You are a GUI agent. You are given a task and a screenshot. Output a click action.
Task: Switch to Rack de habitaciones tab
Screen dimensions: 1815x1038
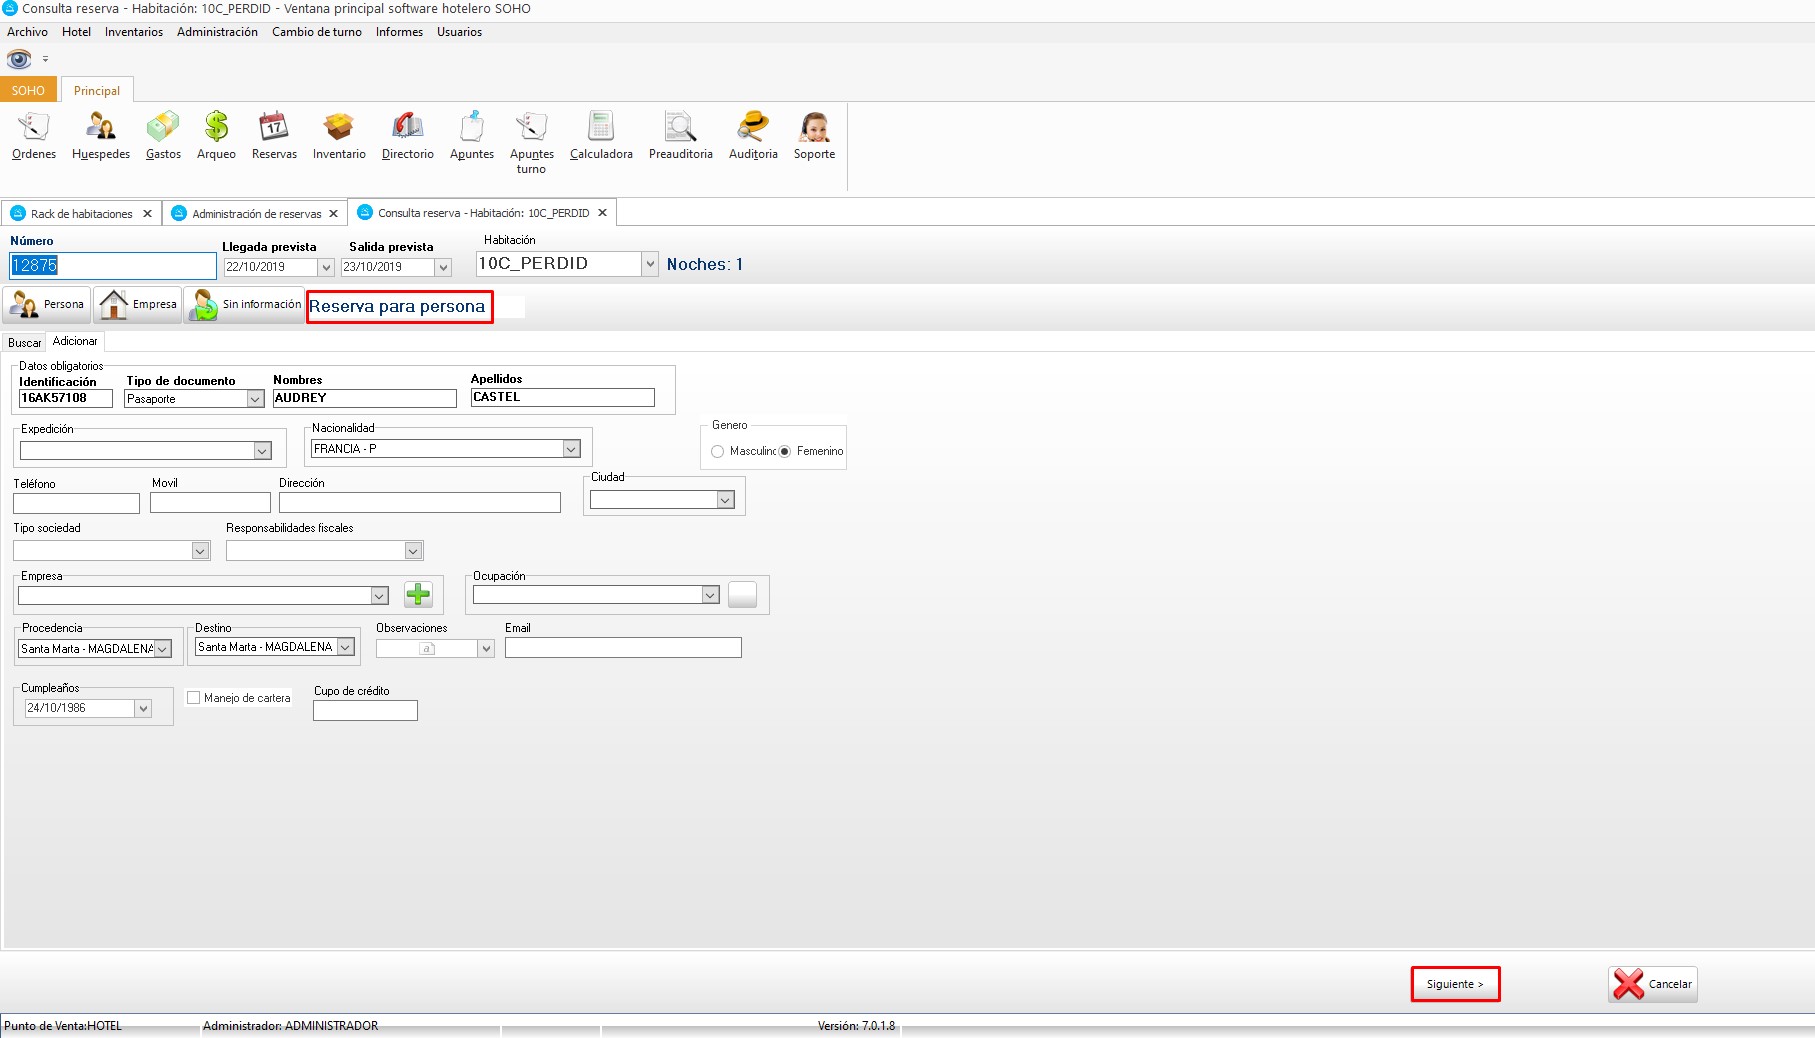pos(81,214)
